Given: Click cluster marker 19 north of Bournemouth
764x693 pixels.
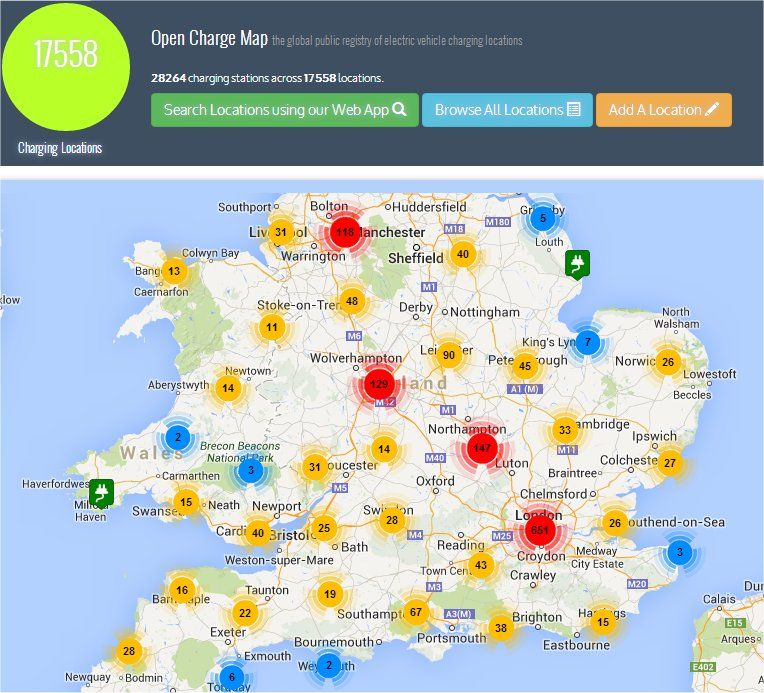Looking at the screenshot, I should [330, 594].
